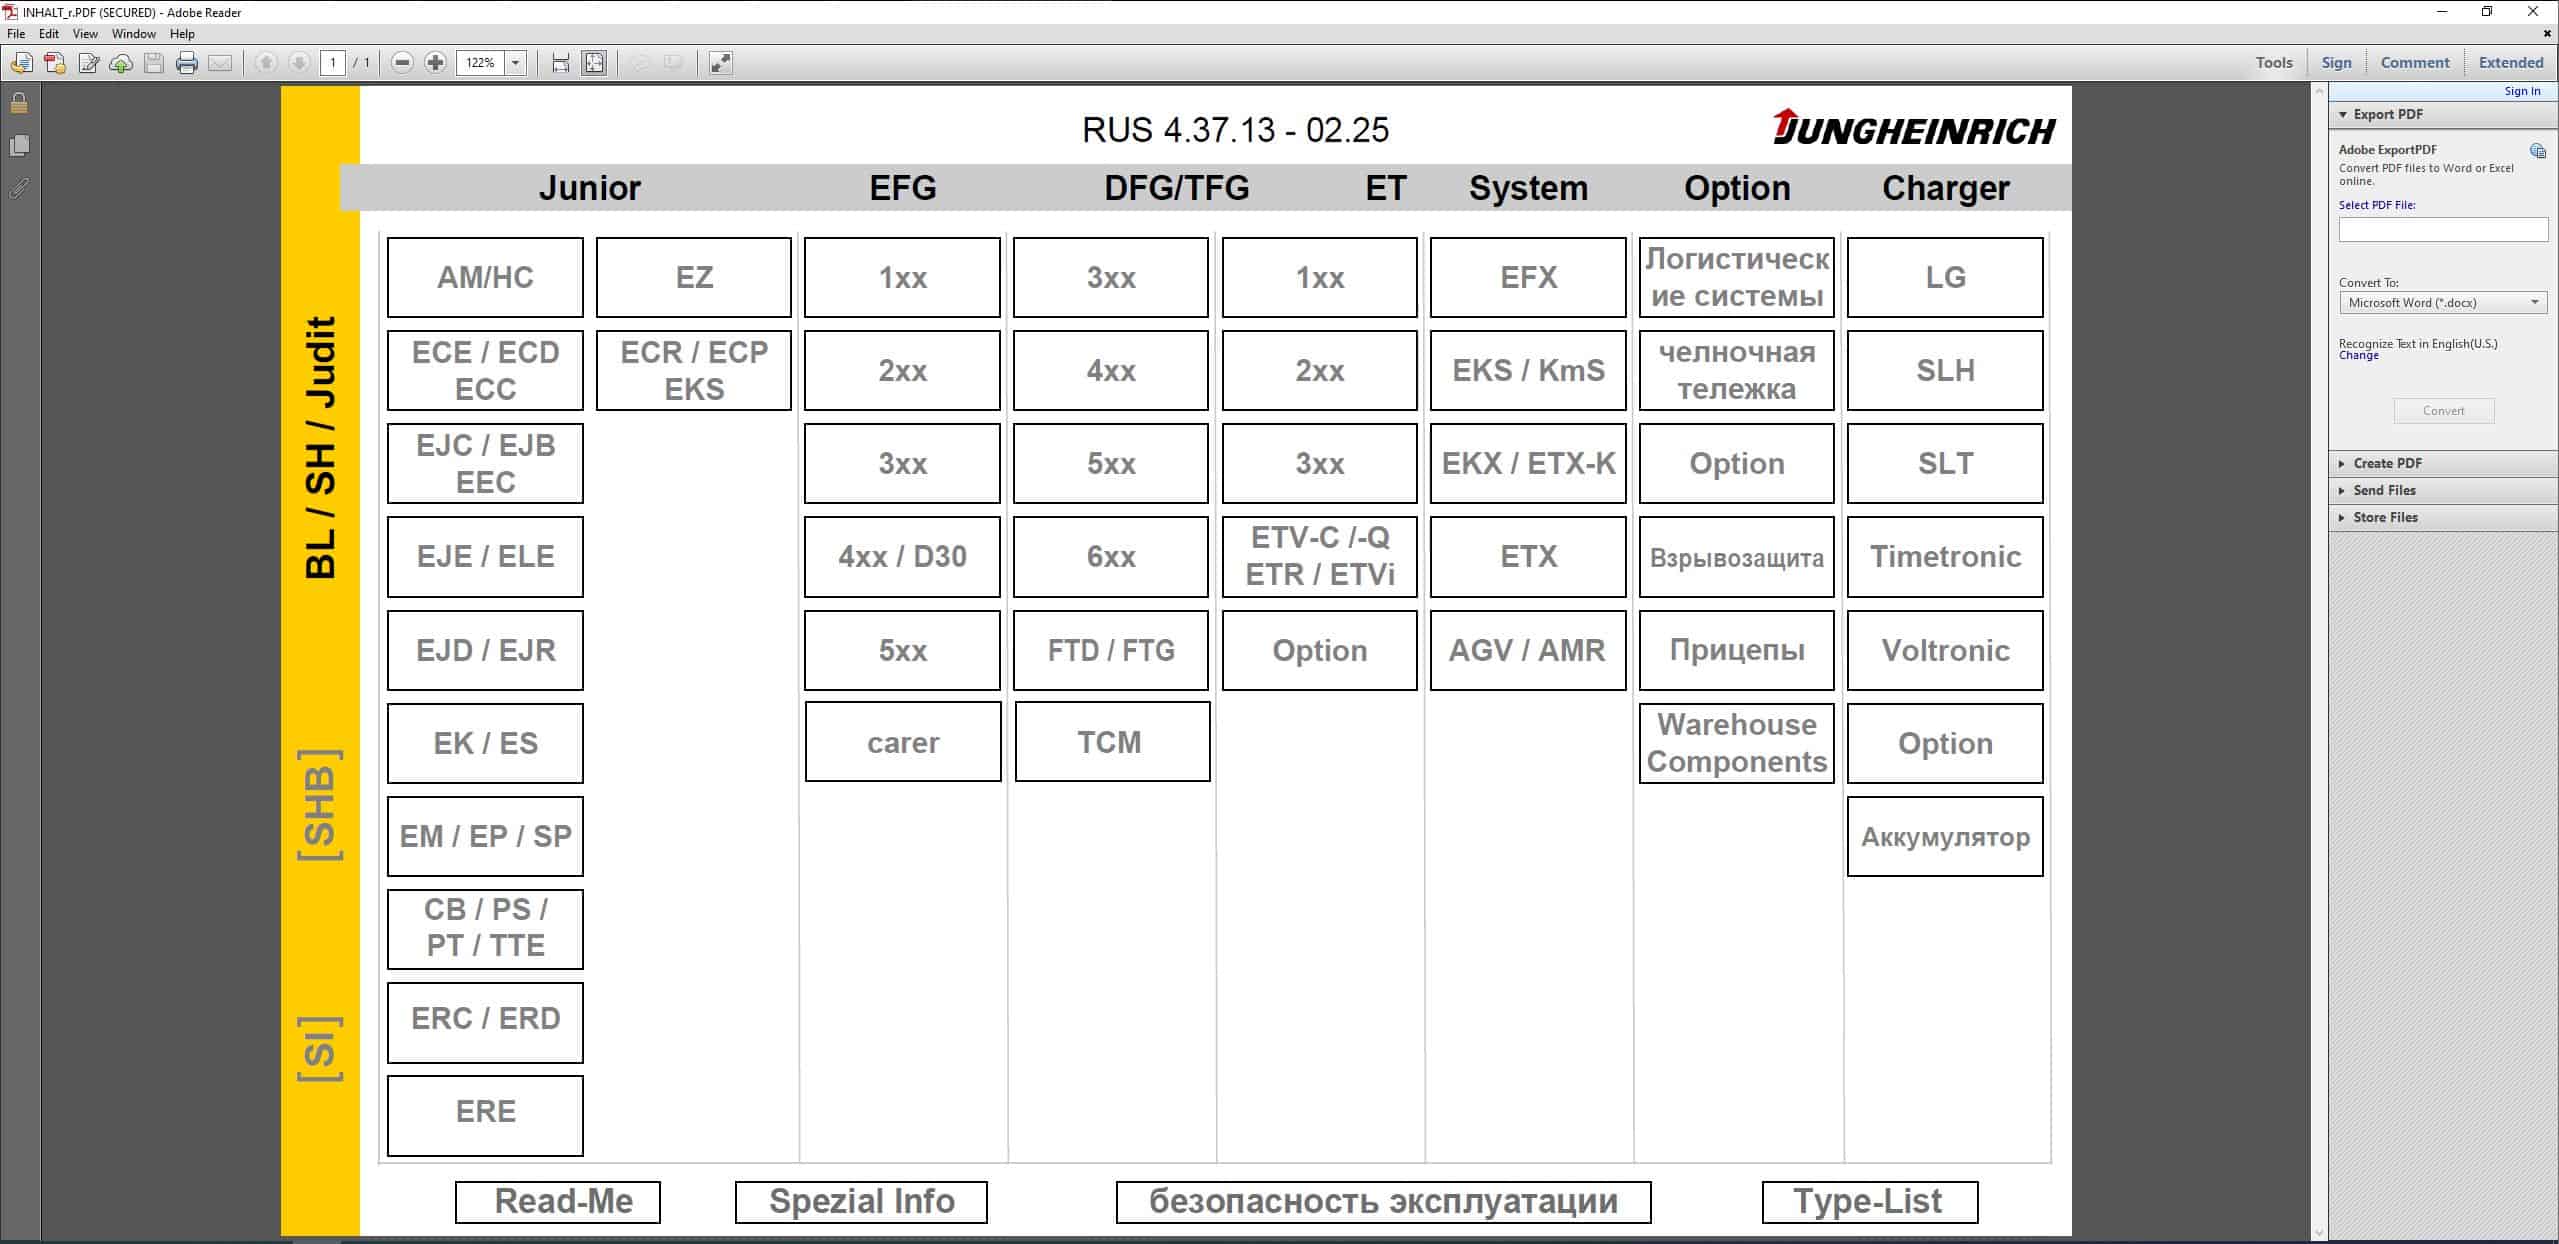Click the cloud upload toolbar icon
This screenshot has height=1244, width=2559.
click(121, 63)
